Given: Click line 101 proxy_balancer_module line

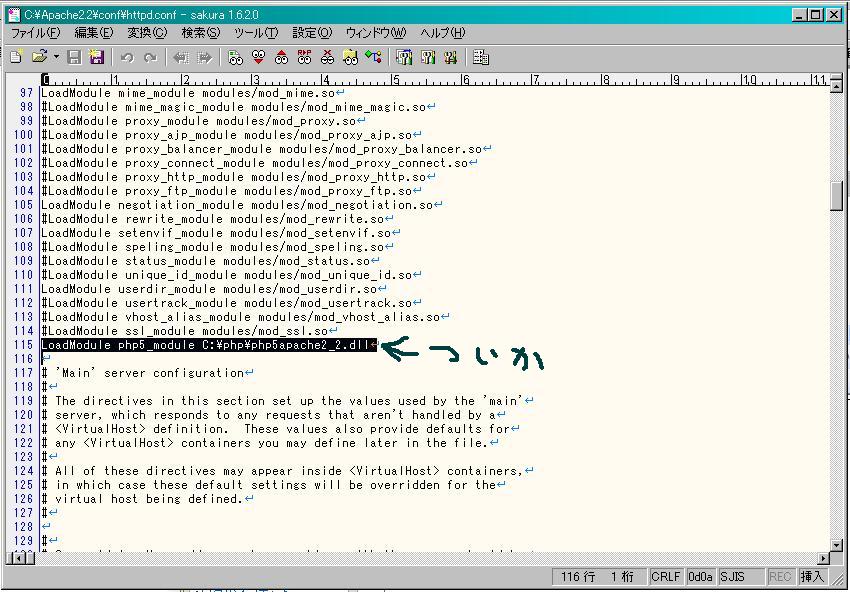Looking at the screenshot, I should click(x=261, y=149).
